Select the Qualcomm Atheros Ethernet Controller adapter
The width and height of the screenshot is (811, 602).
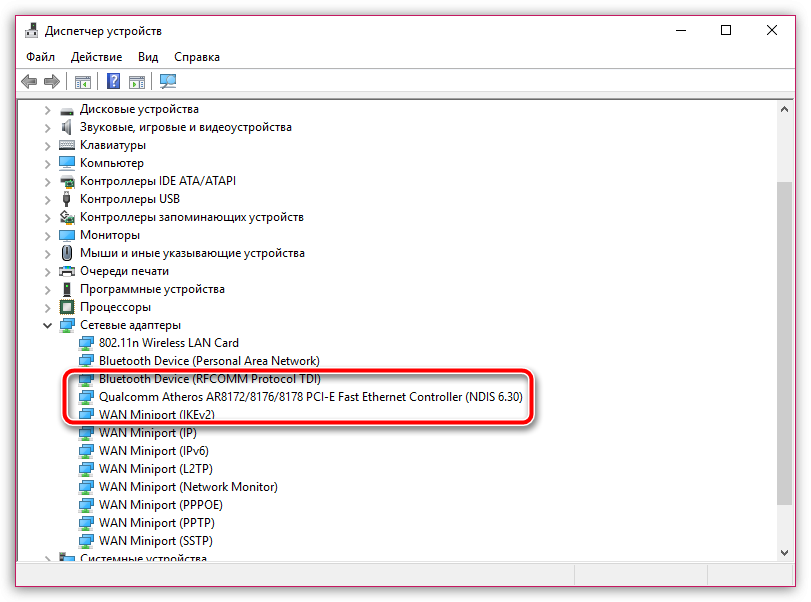(x=310, y=397)
